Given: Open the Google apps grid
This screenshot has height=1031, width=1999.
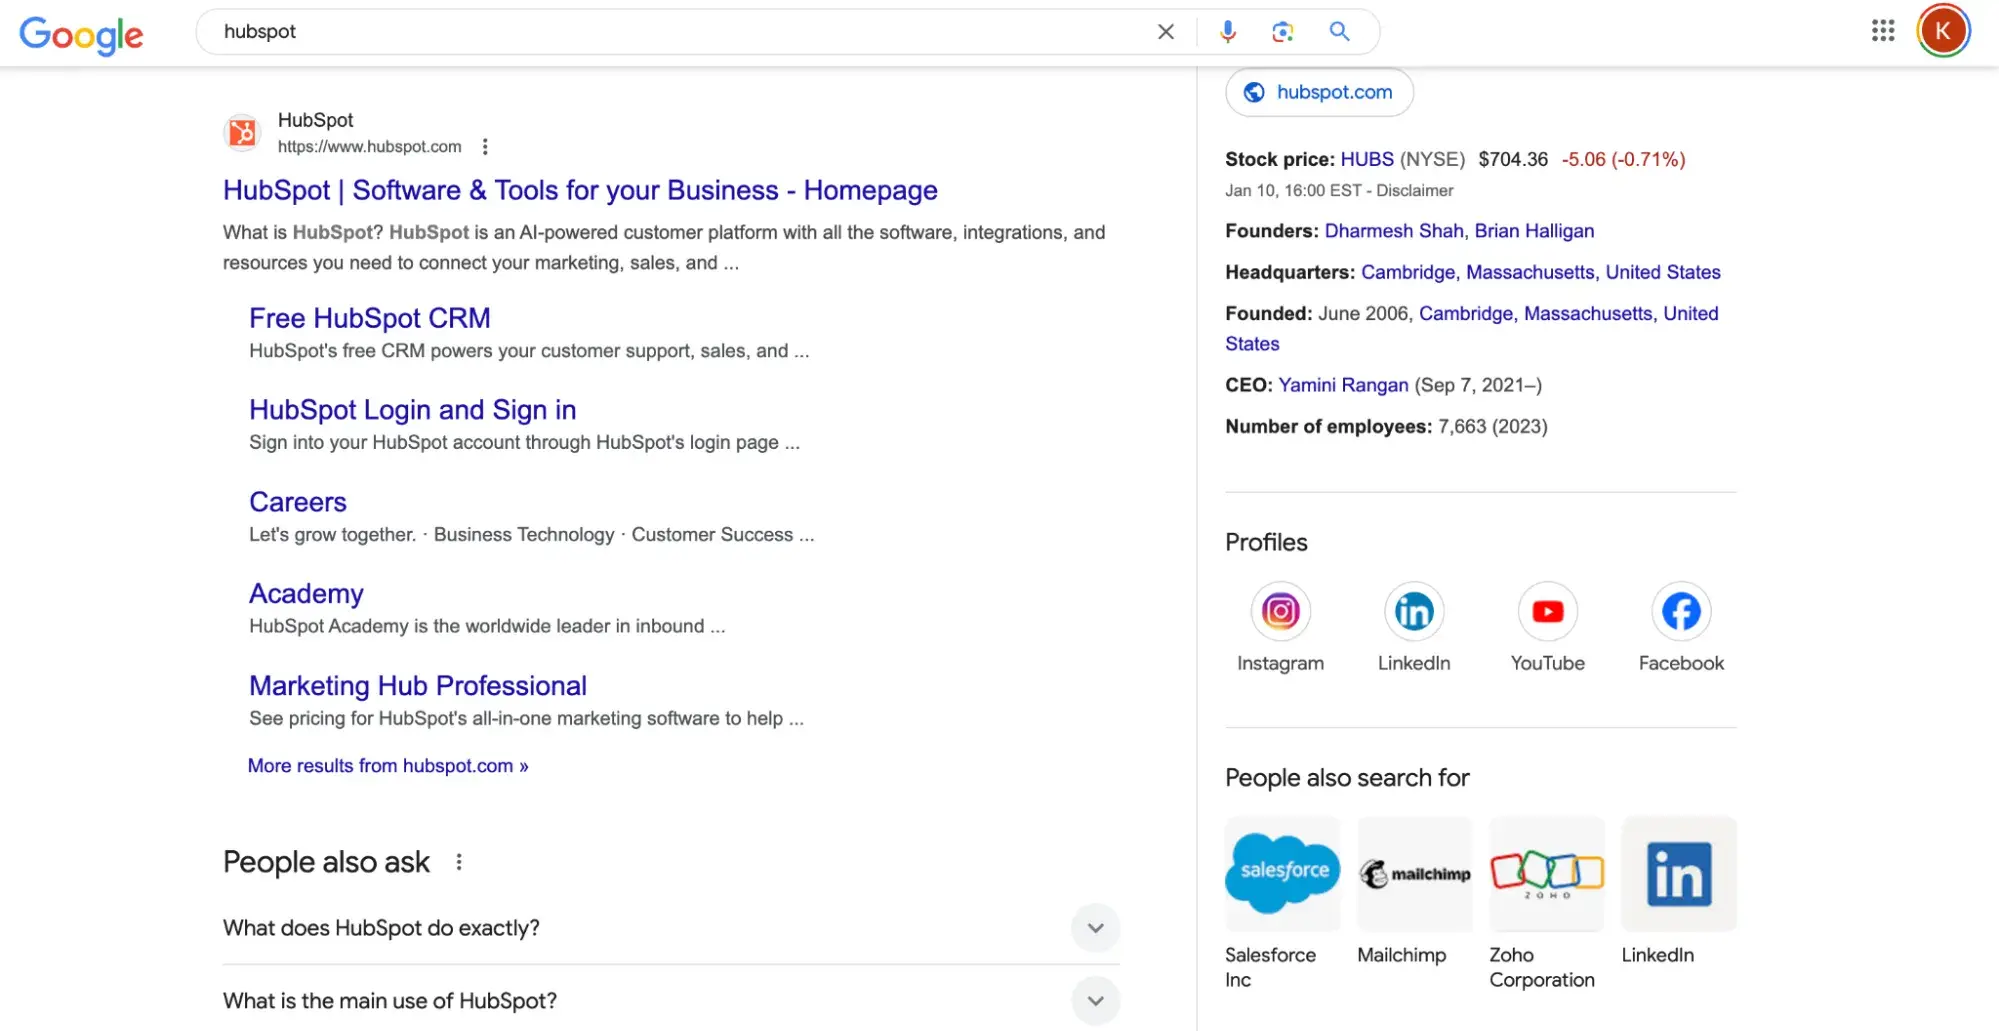Looking at the screenshot, I should 1882,31.
